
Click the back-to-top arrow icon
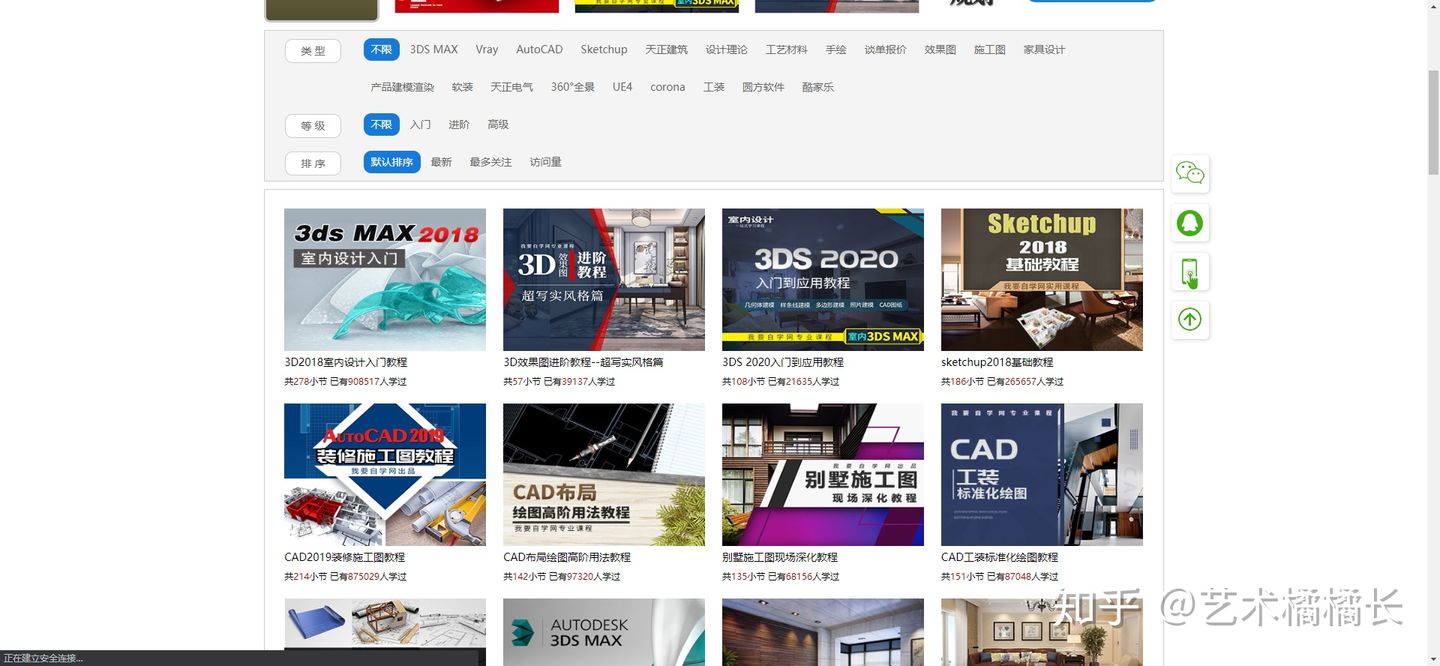tap(1189, 320)
